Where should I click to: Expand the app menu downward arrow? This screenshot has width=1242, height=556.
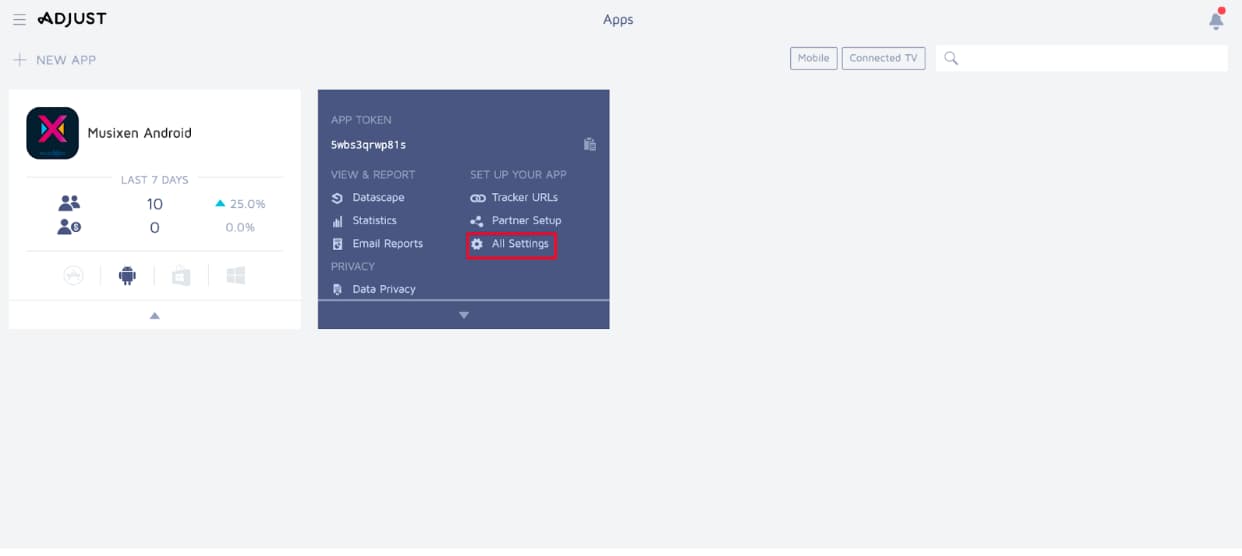[x=463, y=315]
